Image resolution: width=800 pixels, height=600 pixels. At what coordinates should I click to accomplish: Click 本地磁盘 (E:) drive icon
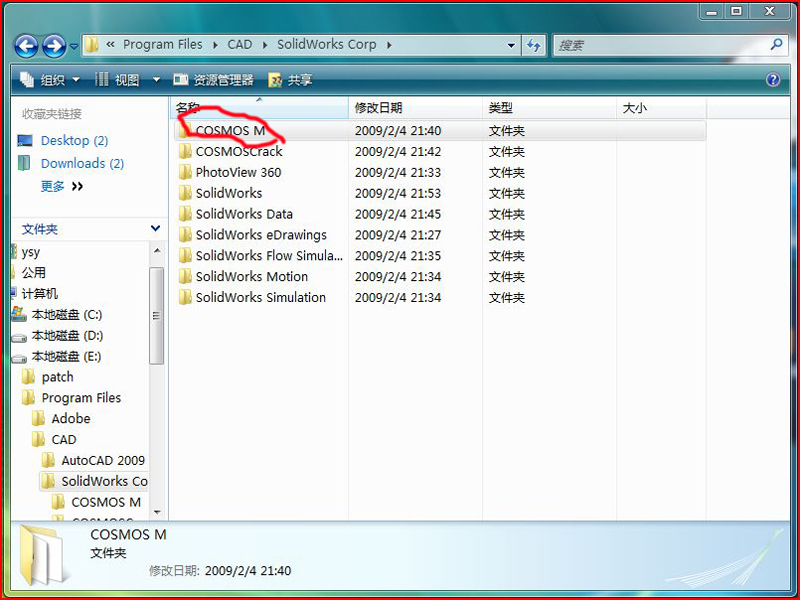(19, 357)
